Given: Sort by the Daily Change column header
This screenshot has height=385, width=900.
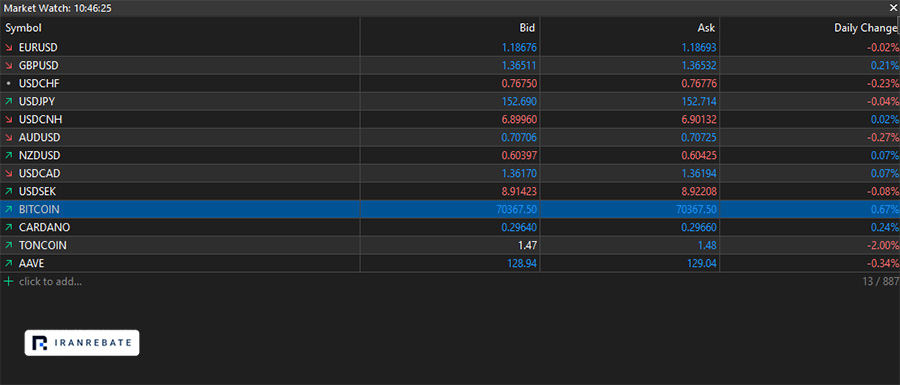Looking at the screenshot, I should (809, 28).
